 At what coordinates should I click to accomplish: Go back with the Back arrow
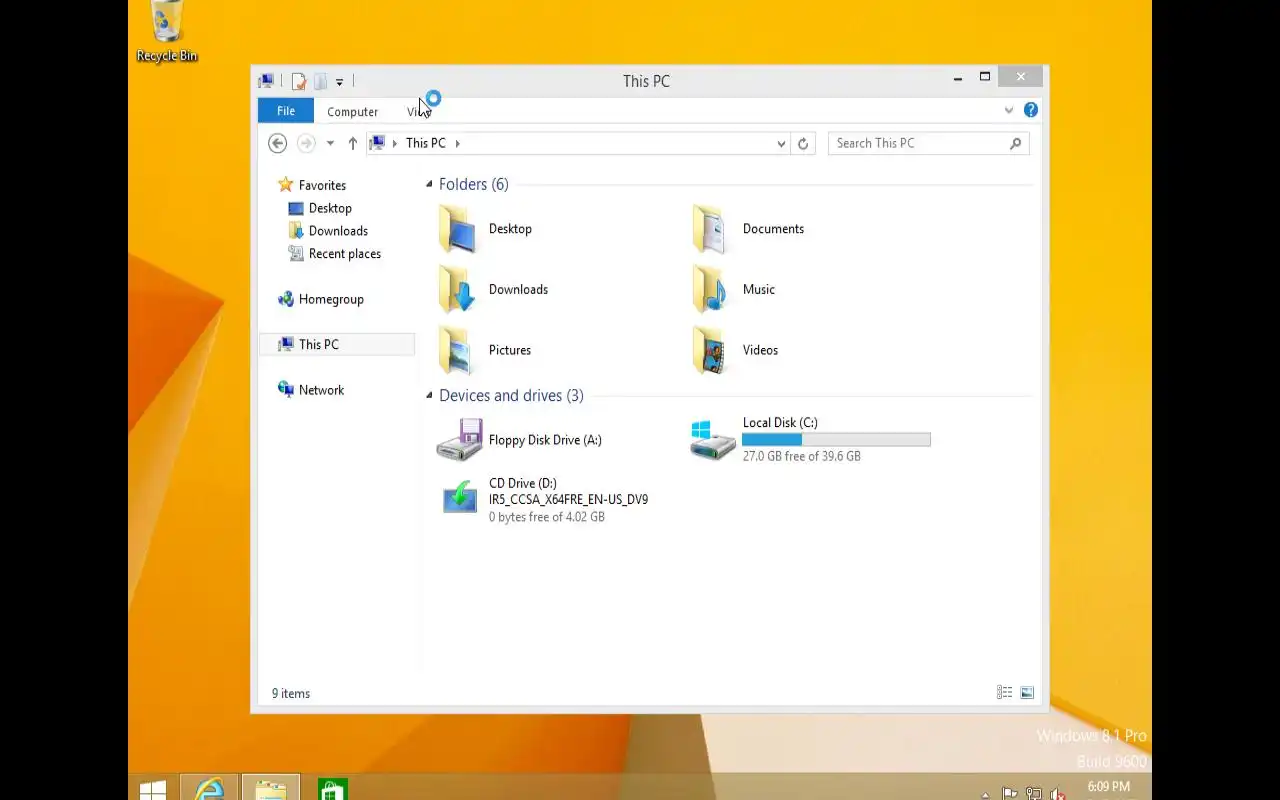pyautogui.click(x=278, y=143)
